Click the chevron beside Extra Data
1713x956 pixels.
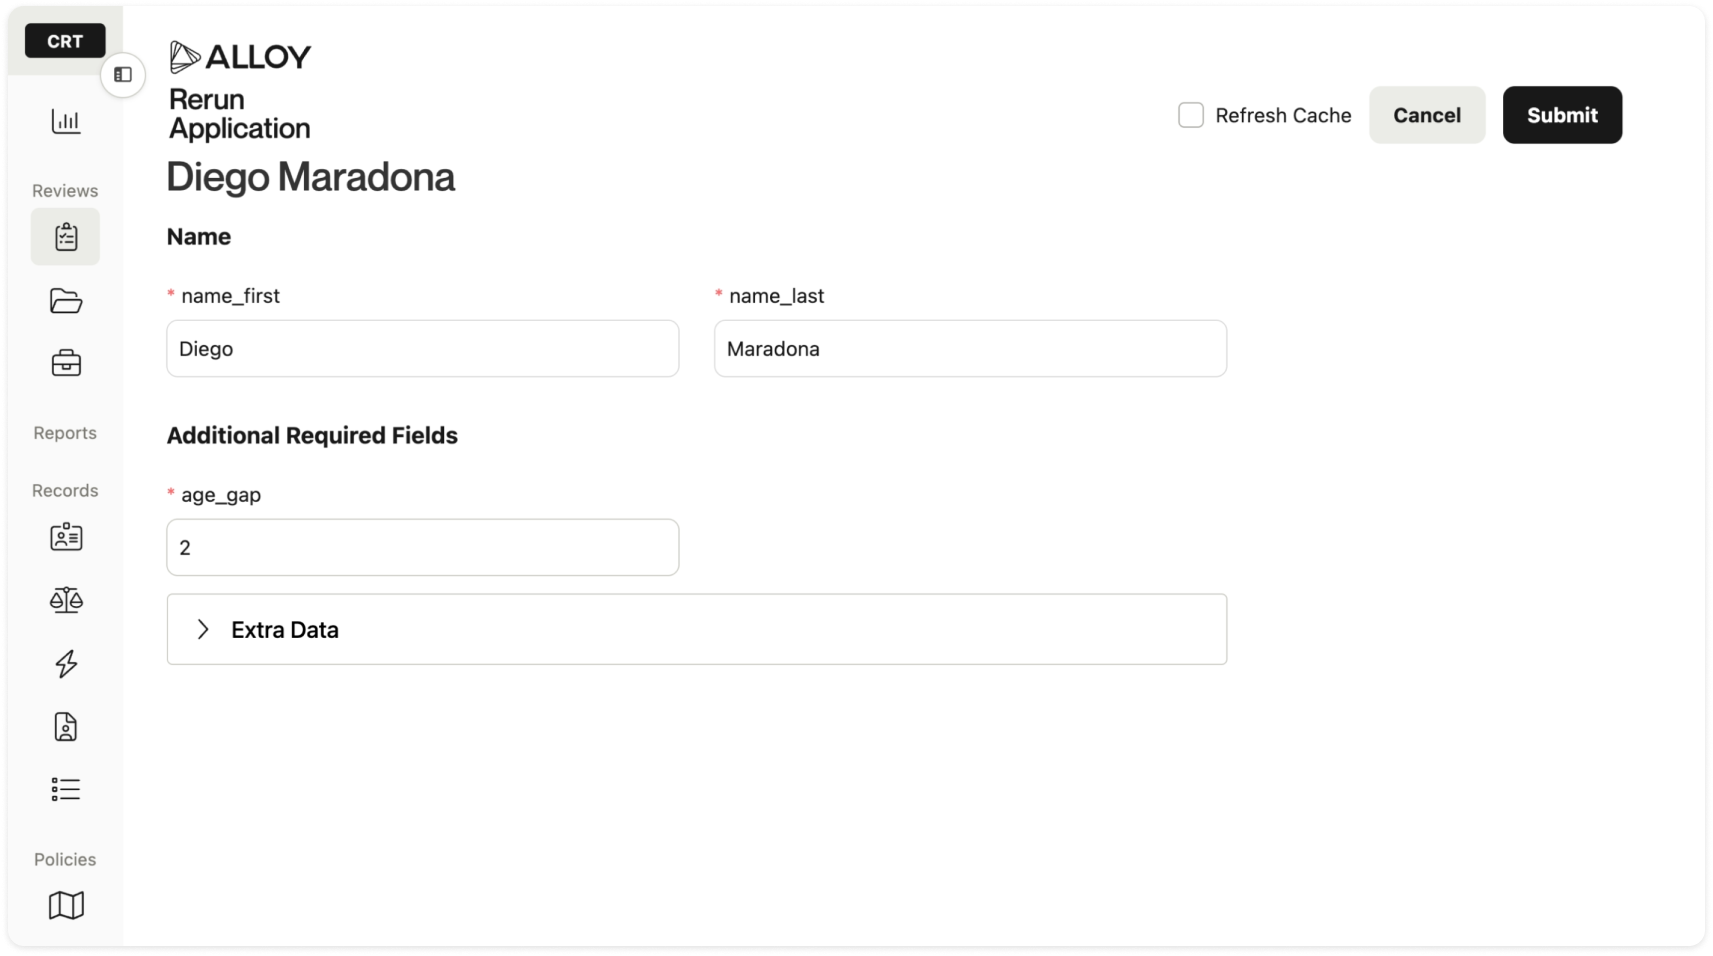tap(203, 629)
